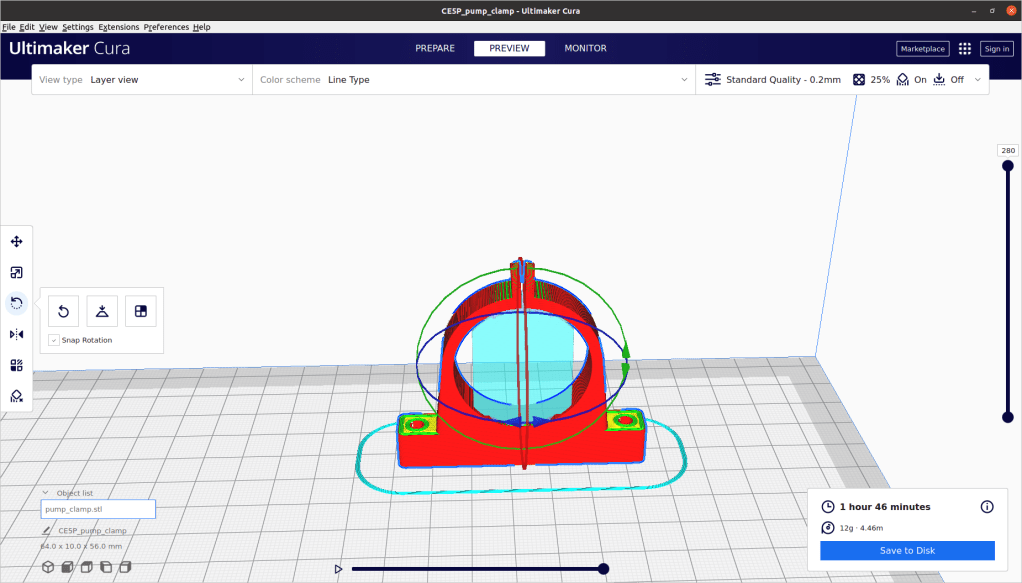Select the Support Blocker tool
Image resolution: width=1022 pixels, height=583 pixels.
[16, 396]
